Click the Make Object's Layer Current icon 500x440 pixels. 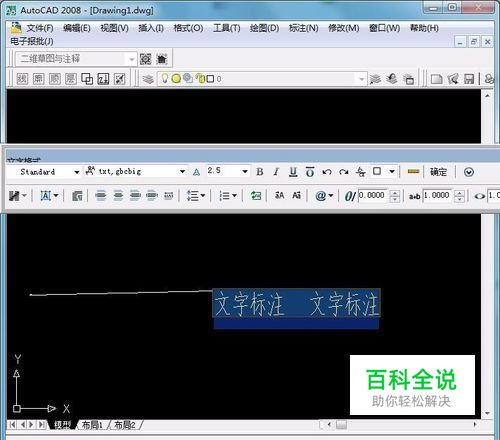coord(375,79)
